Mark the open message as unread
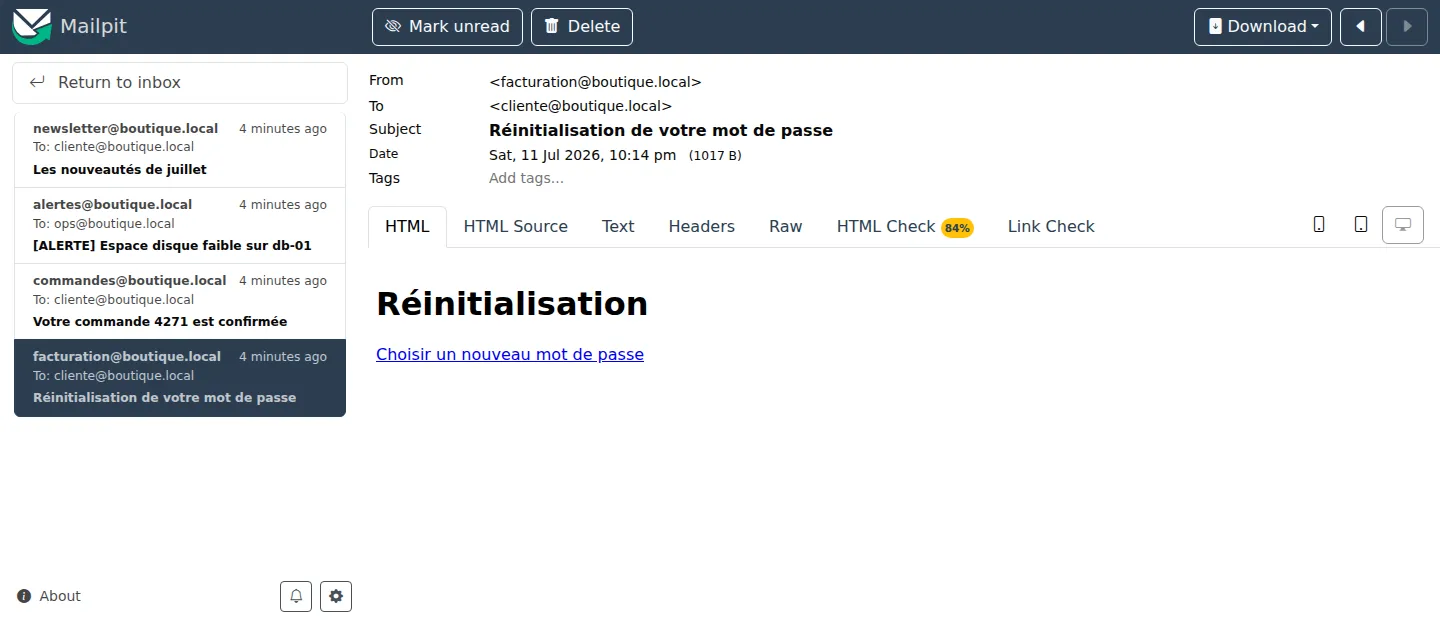 447,27
